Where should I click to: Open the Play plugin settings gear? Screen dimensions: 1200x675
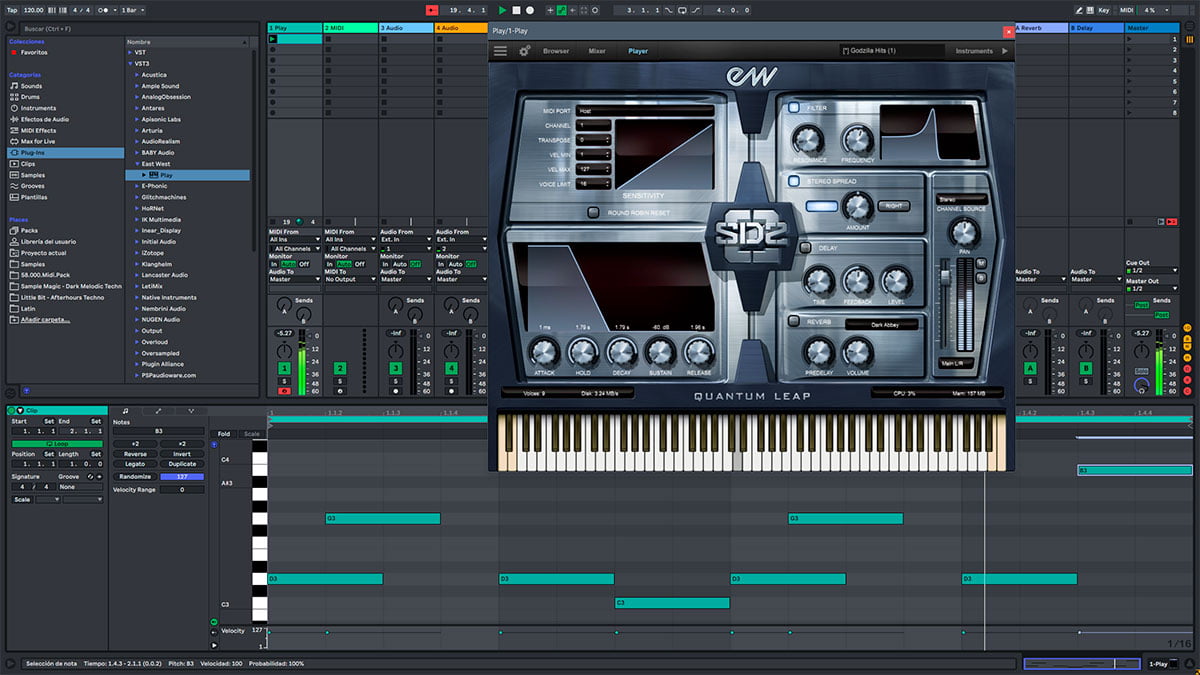pyautogui.click(x=524, y=51)
